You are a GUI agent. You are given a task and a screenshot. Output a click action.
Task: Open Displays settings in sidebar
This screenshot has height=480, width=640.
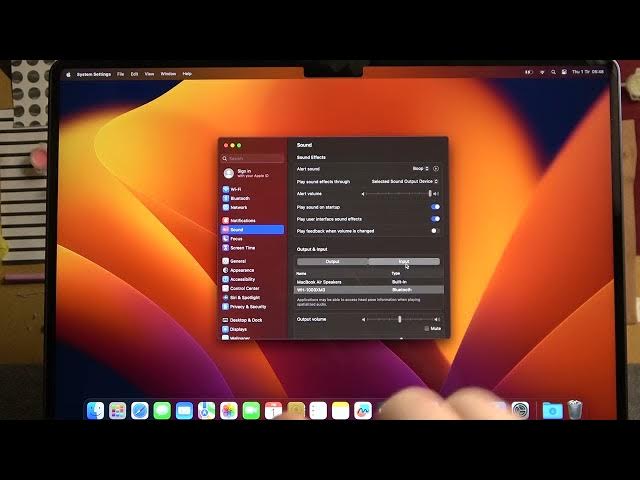[x=235, y=329]
